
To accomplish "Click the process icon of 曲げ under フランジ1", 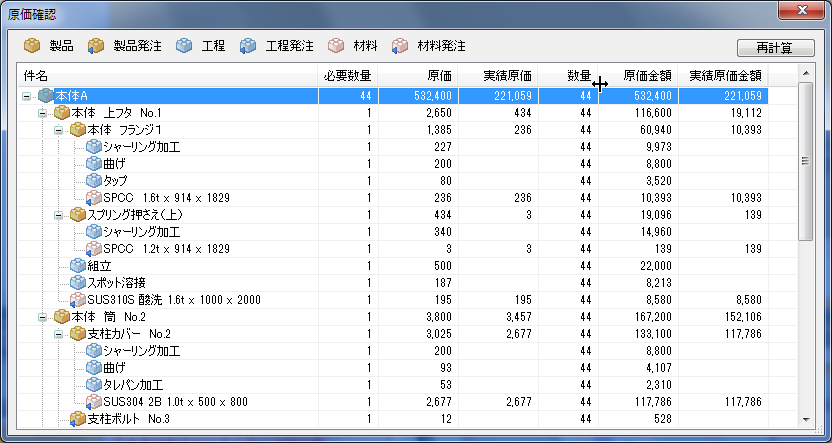I will (x=93, y=164).
